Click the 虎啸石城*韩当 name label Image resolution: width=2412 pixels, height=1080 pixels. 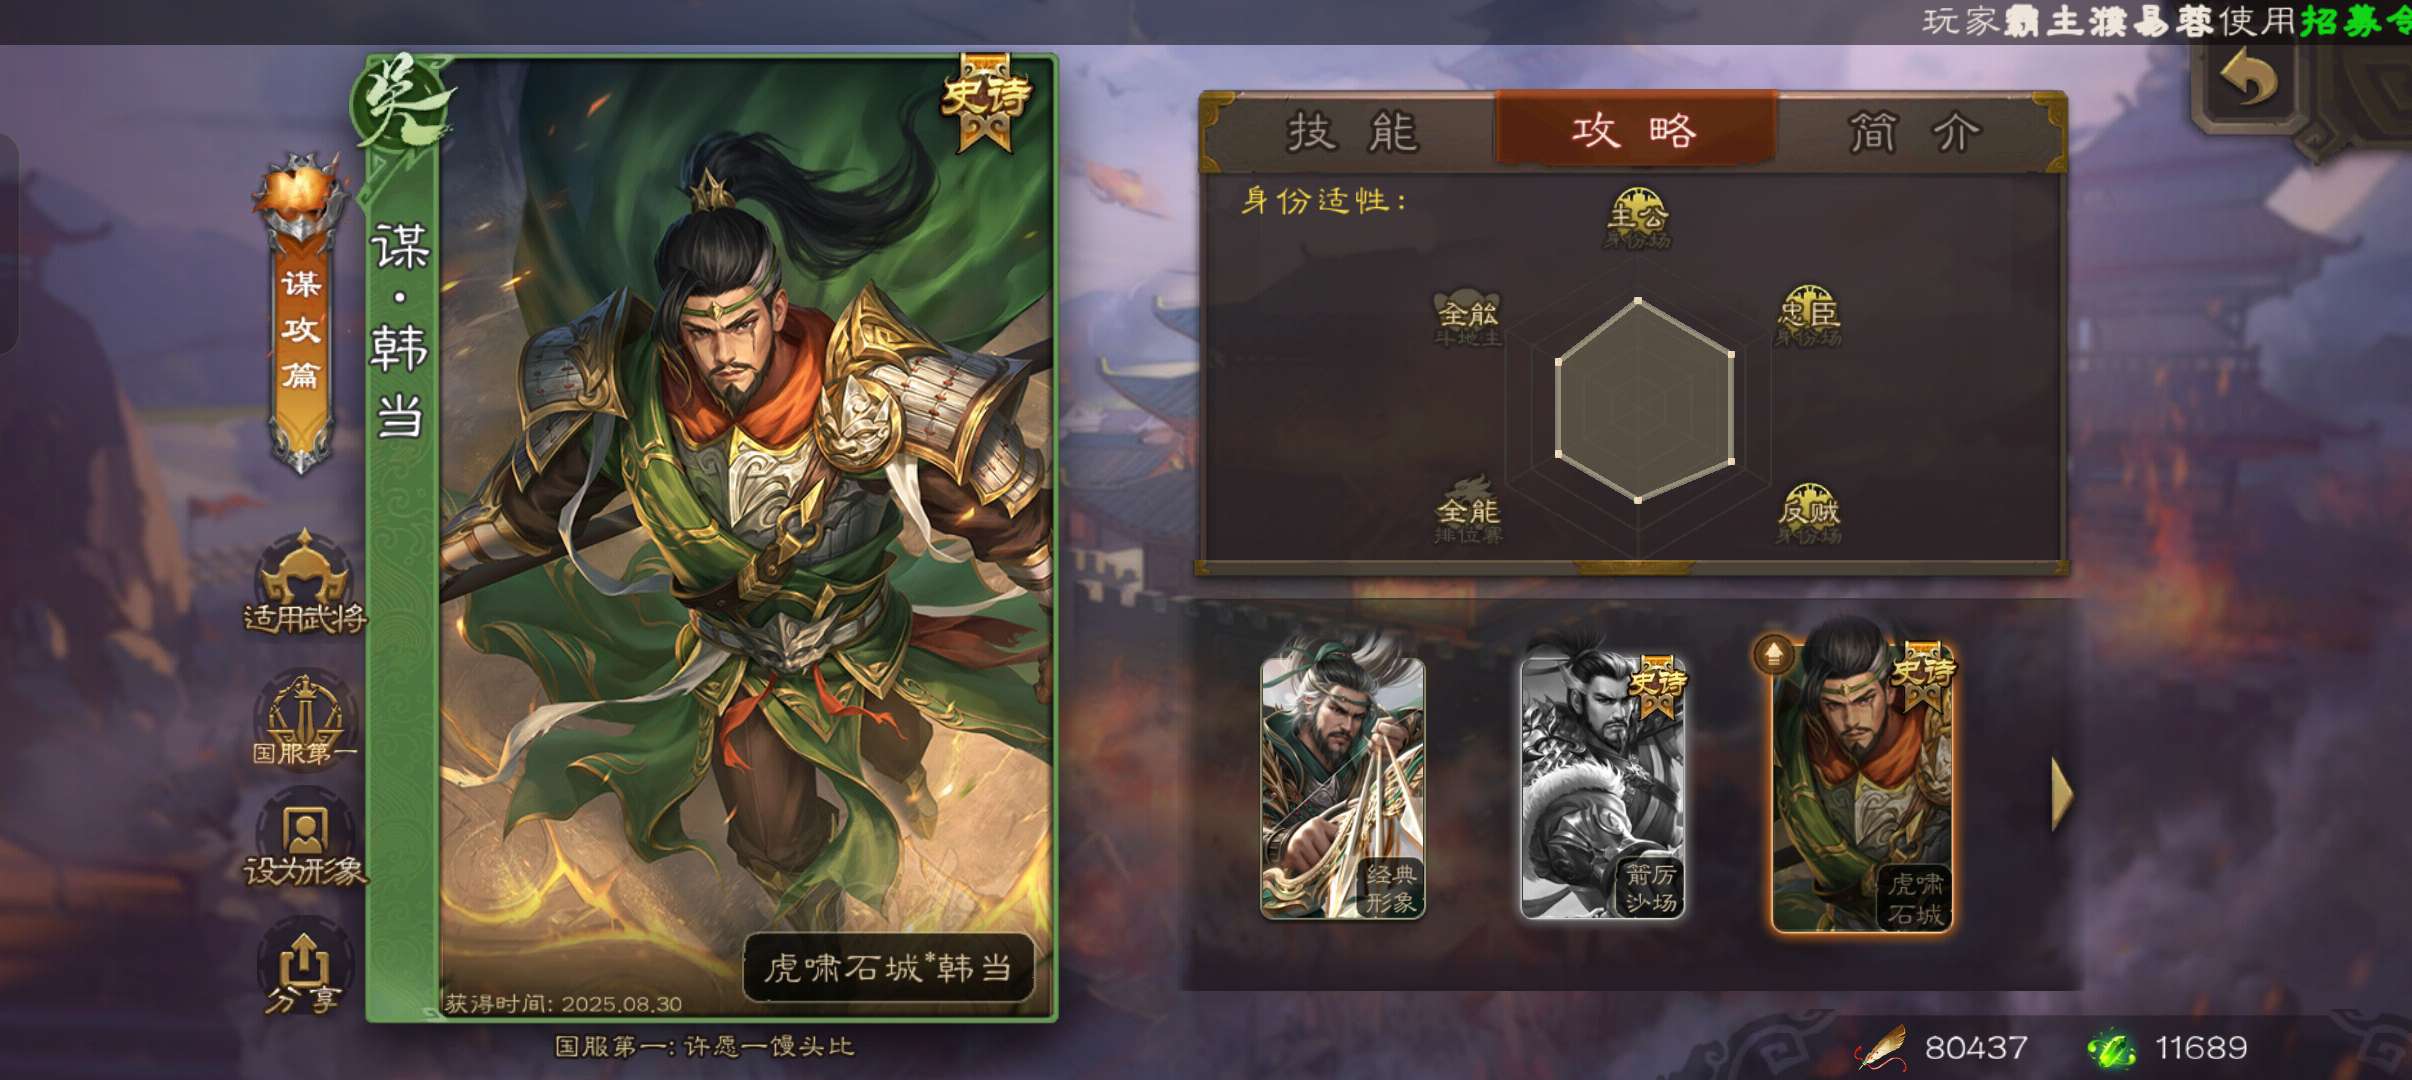pos(887,967)
